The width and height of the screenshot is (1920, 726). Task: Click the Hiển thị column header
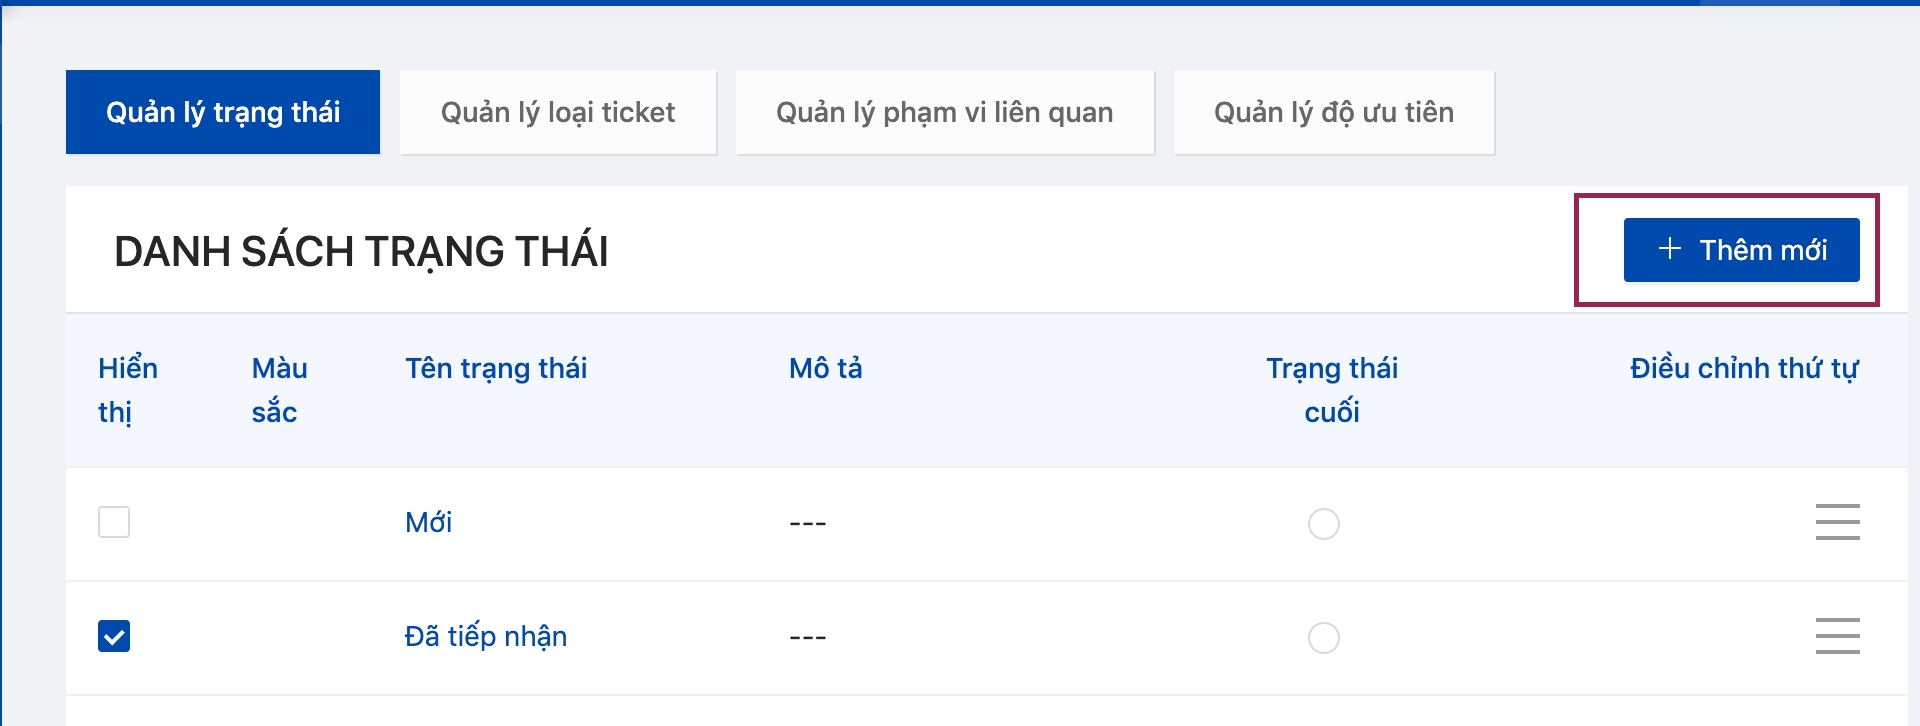[x=127, y=389]
